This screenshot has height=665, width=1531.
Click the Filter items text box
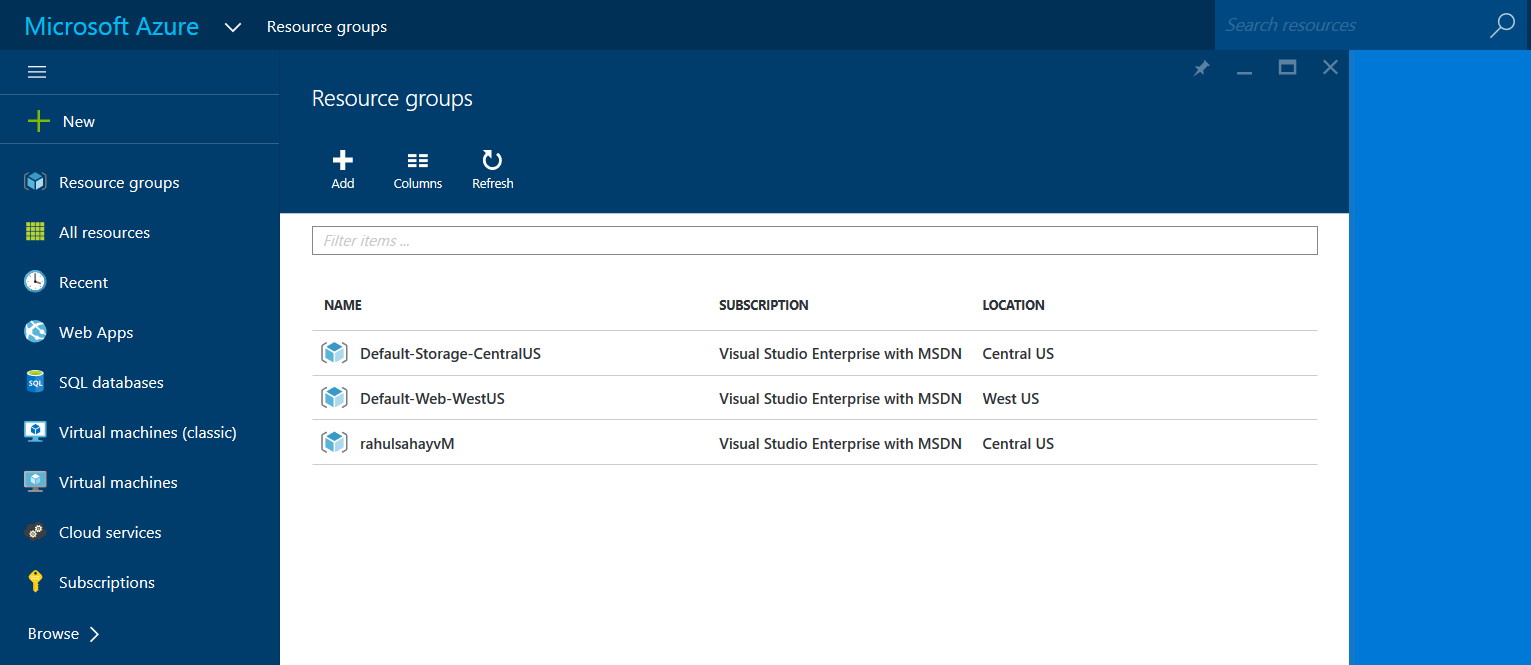point(815,241)
